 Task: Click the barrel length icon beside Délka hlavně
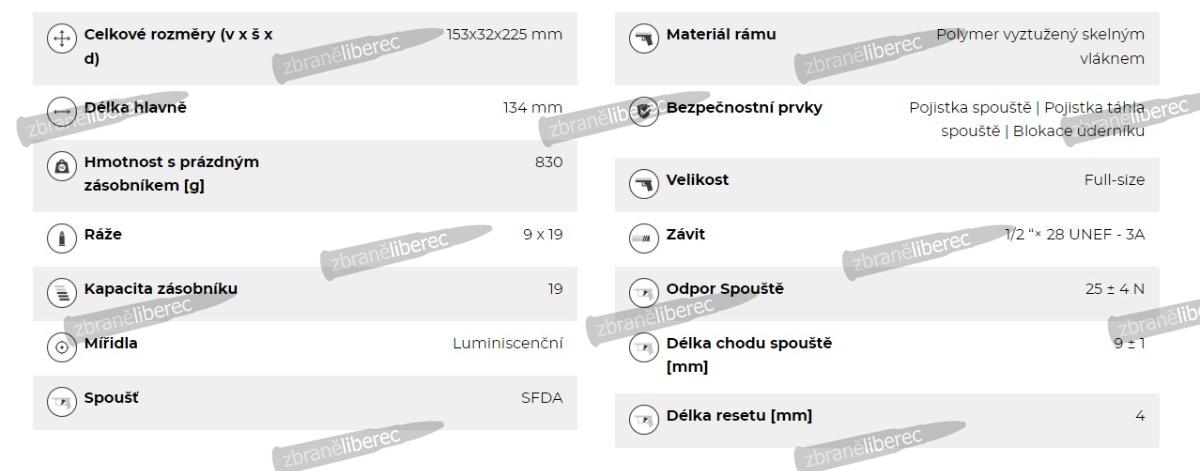[x=60, y=109]
